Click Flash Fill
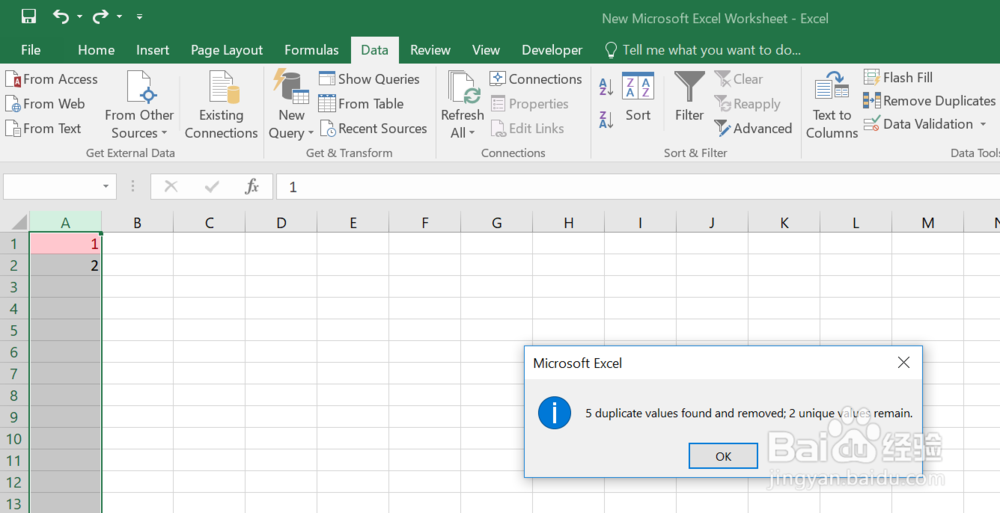This screenshot has width=1000, height=513. (x=898, y=78)
